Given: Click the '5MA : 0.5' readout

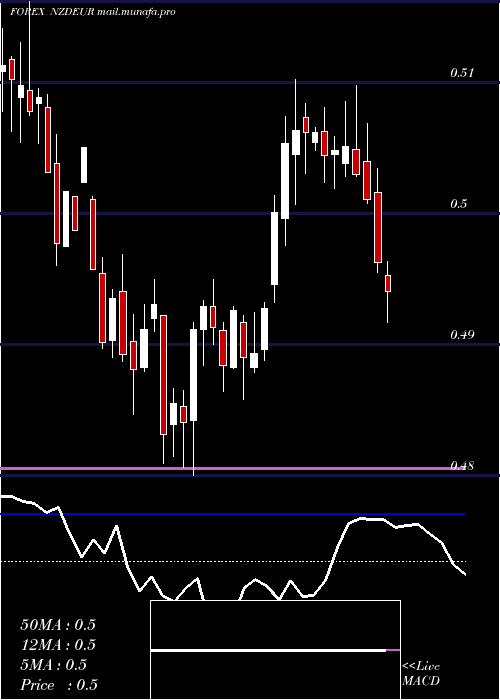Looking at the screenshot, I should point(54,665).
